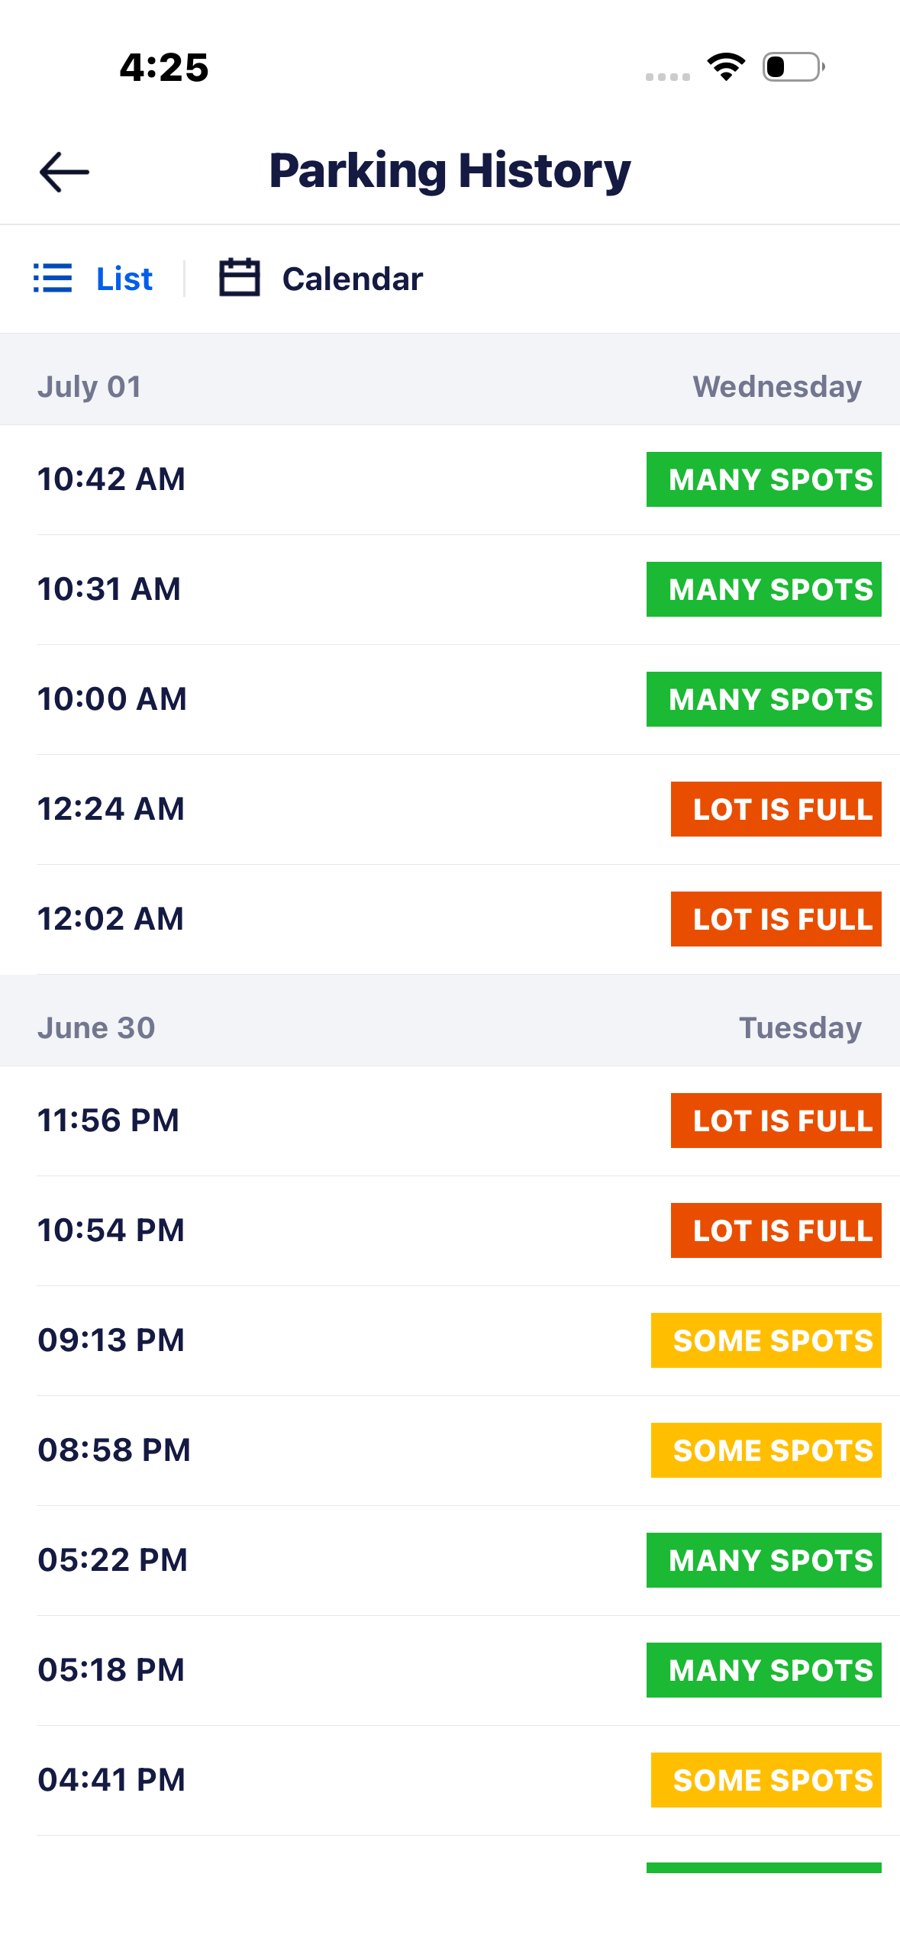Open the 08:58 PM parking entry
The image size is (900, 1951).
tap(450, 1451)
